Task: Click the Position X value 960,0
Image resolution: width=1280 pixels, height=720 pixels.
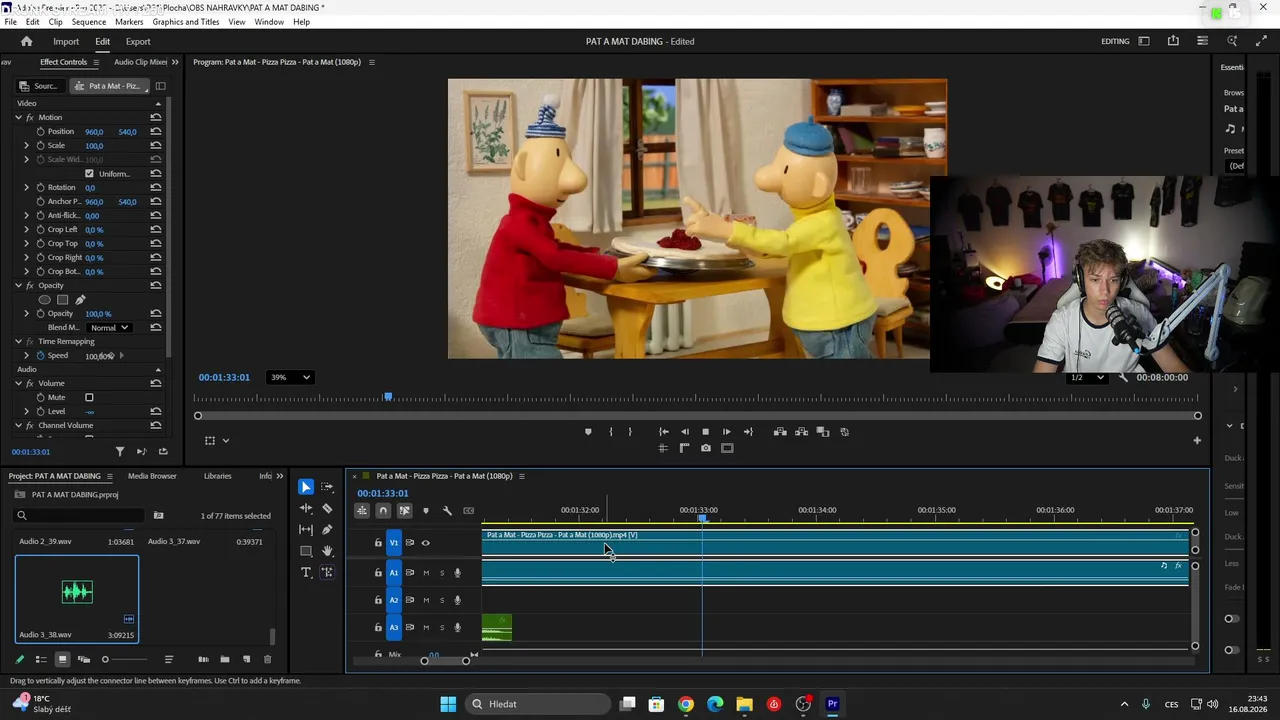Action: (x=94, y=132)
